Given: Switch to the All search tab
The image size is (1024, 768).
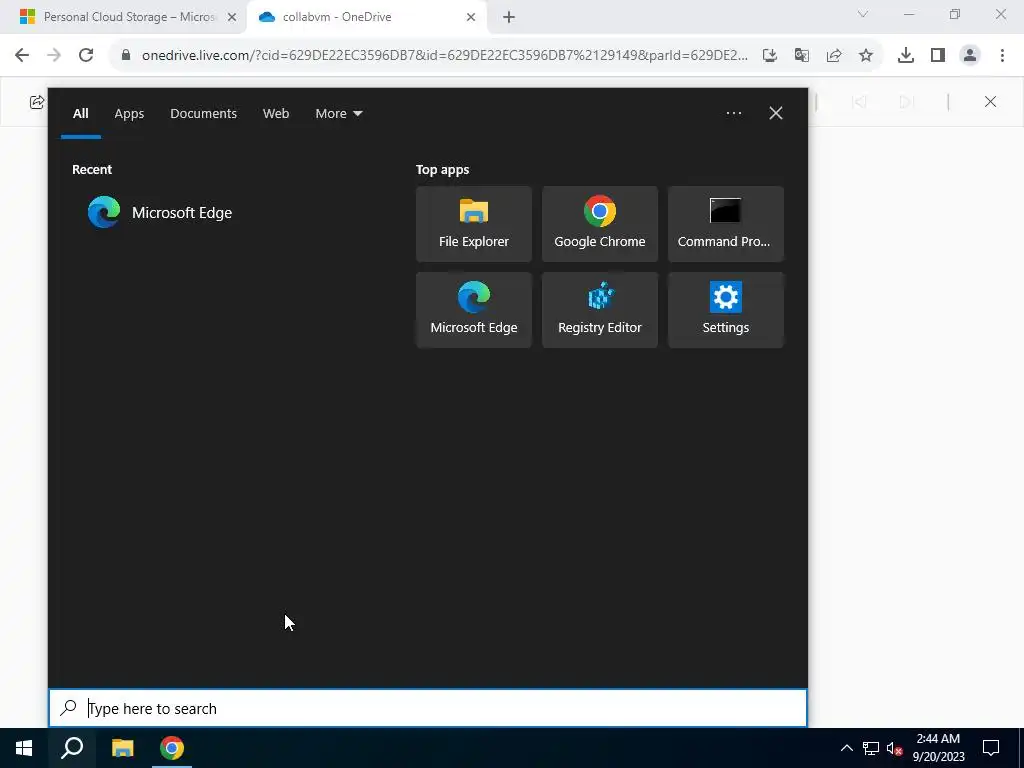Looking at the screenshot, I should pyautogui.click(x=80, y=114).
